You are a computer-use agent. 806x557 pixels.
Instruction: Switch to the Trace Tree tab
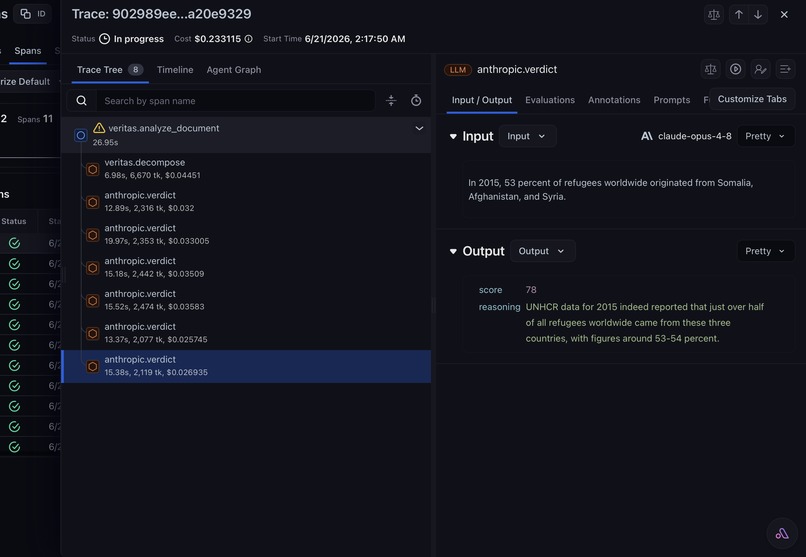point(109,70)
